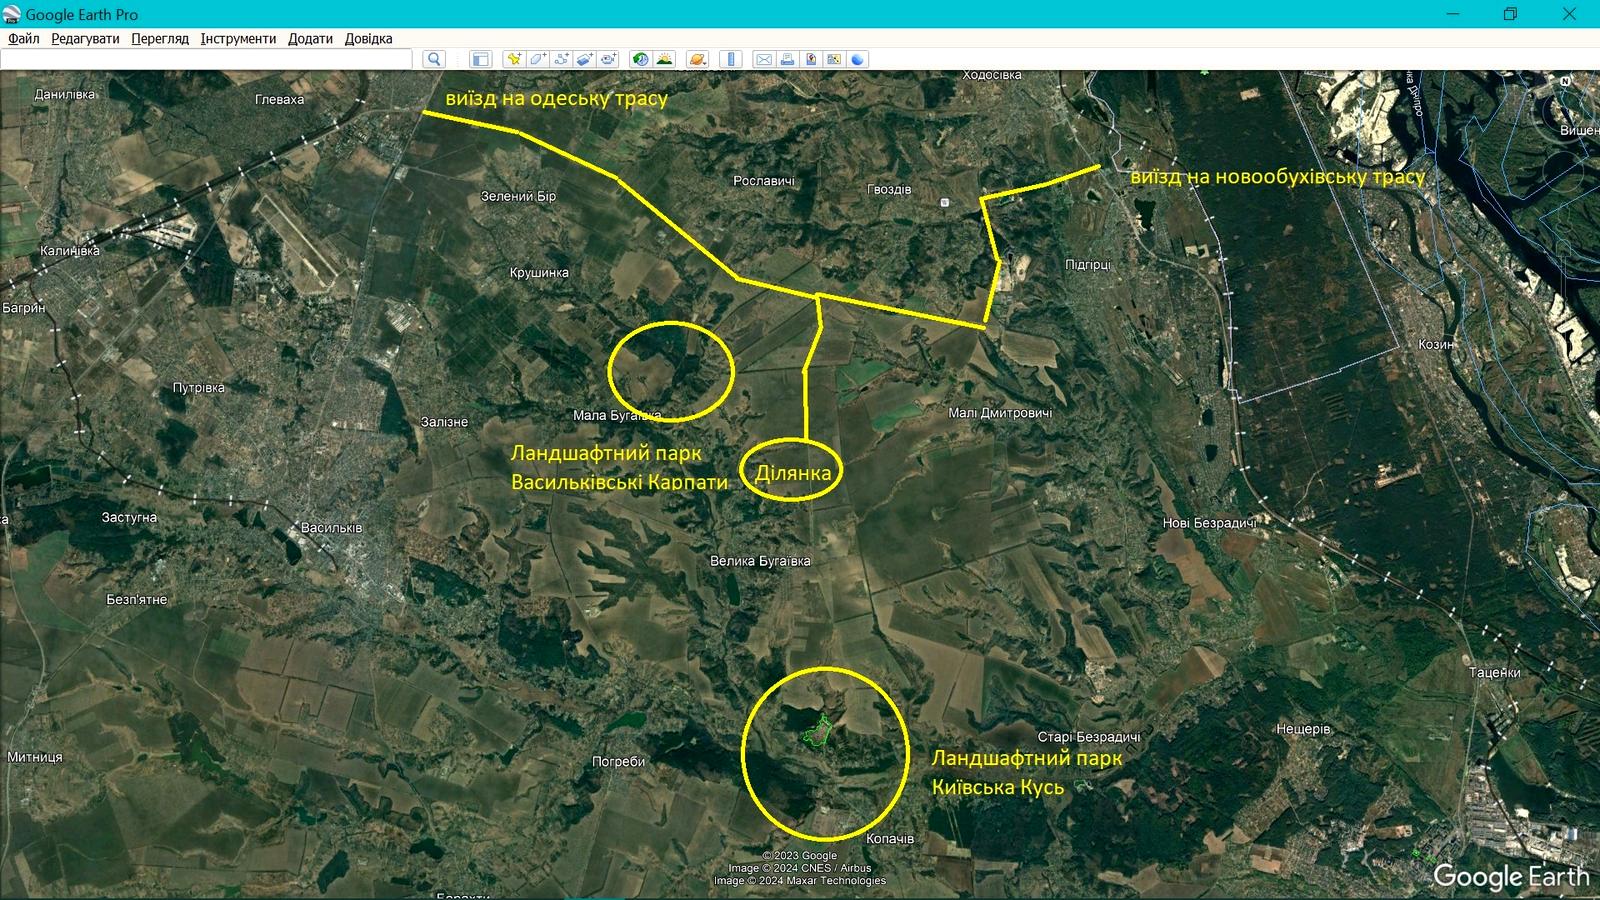This screenshot has height=900, width=1600.
Task: Toggle the sidebar panel visibility
Action: [480, 59]
